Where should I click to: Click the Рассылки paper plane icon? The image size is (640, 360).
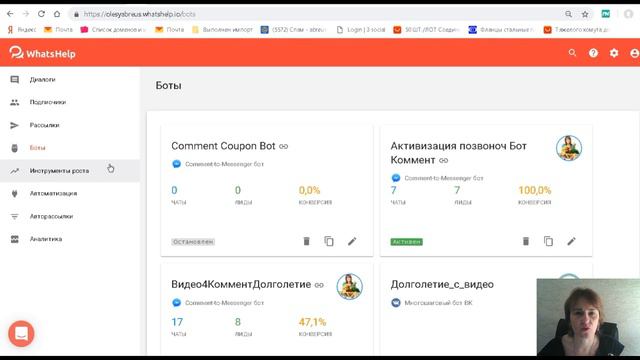click(x=15, y=125)
